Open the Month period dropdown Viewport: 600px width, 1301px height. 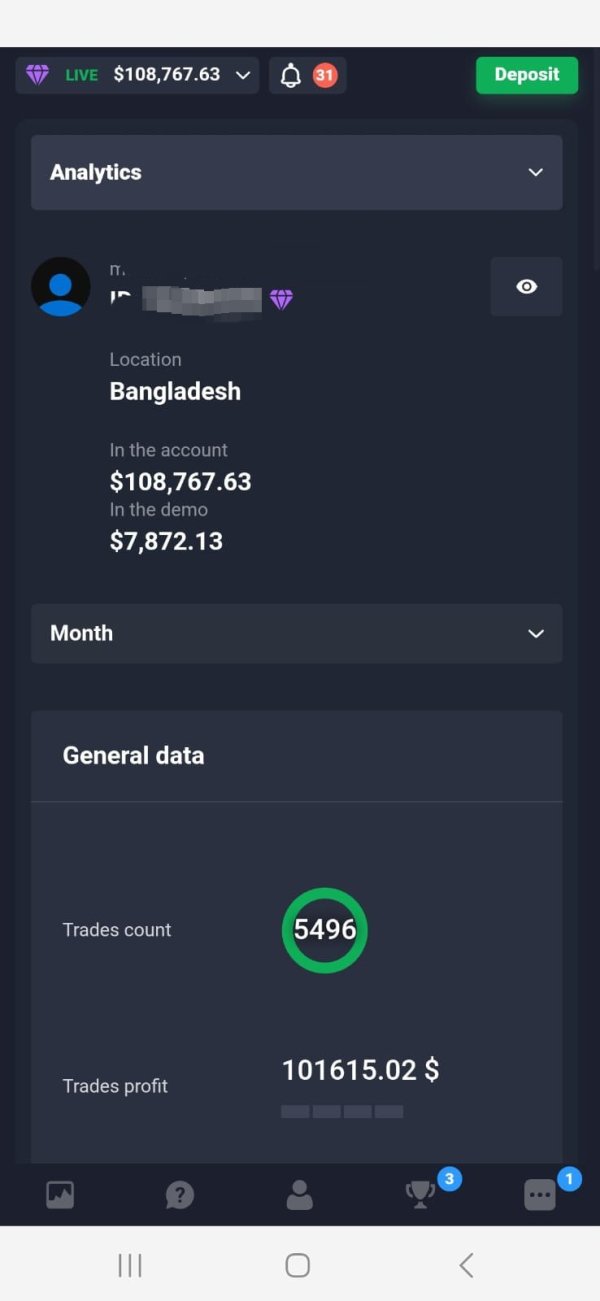[297, 633]
